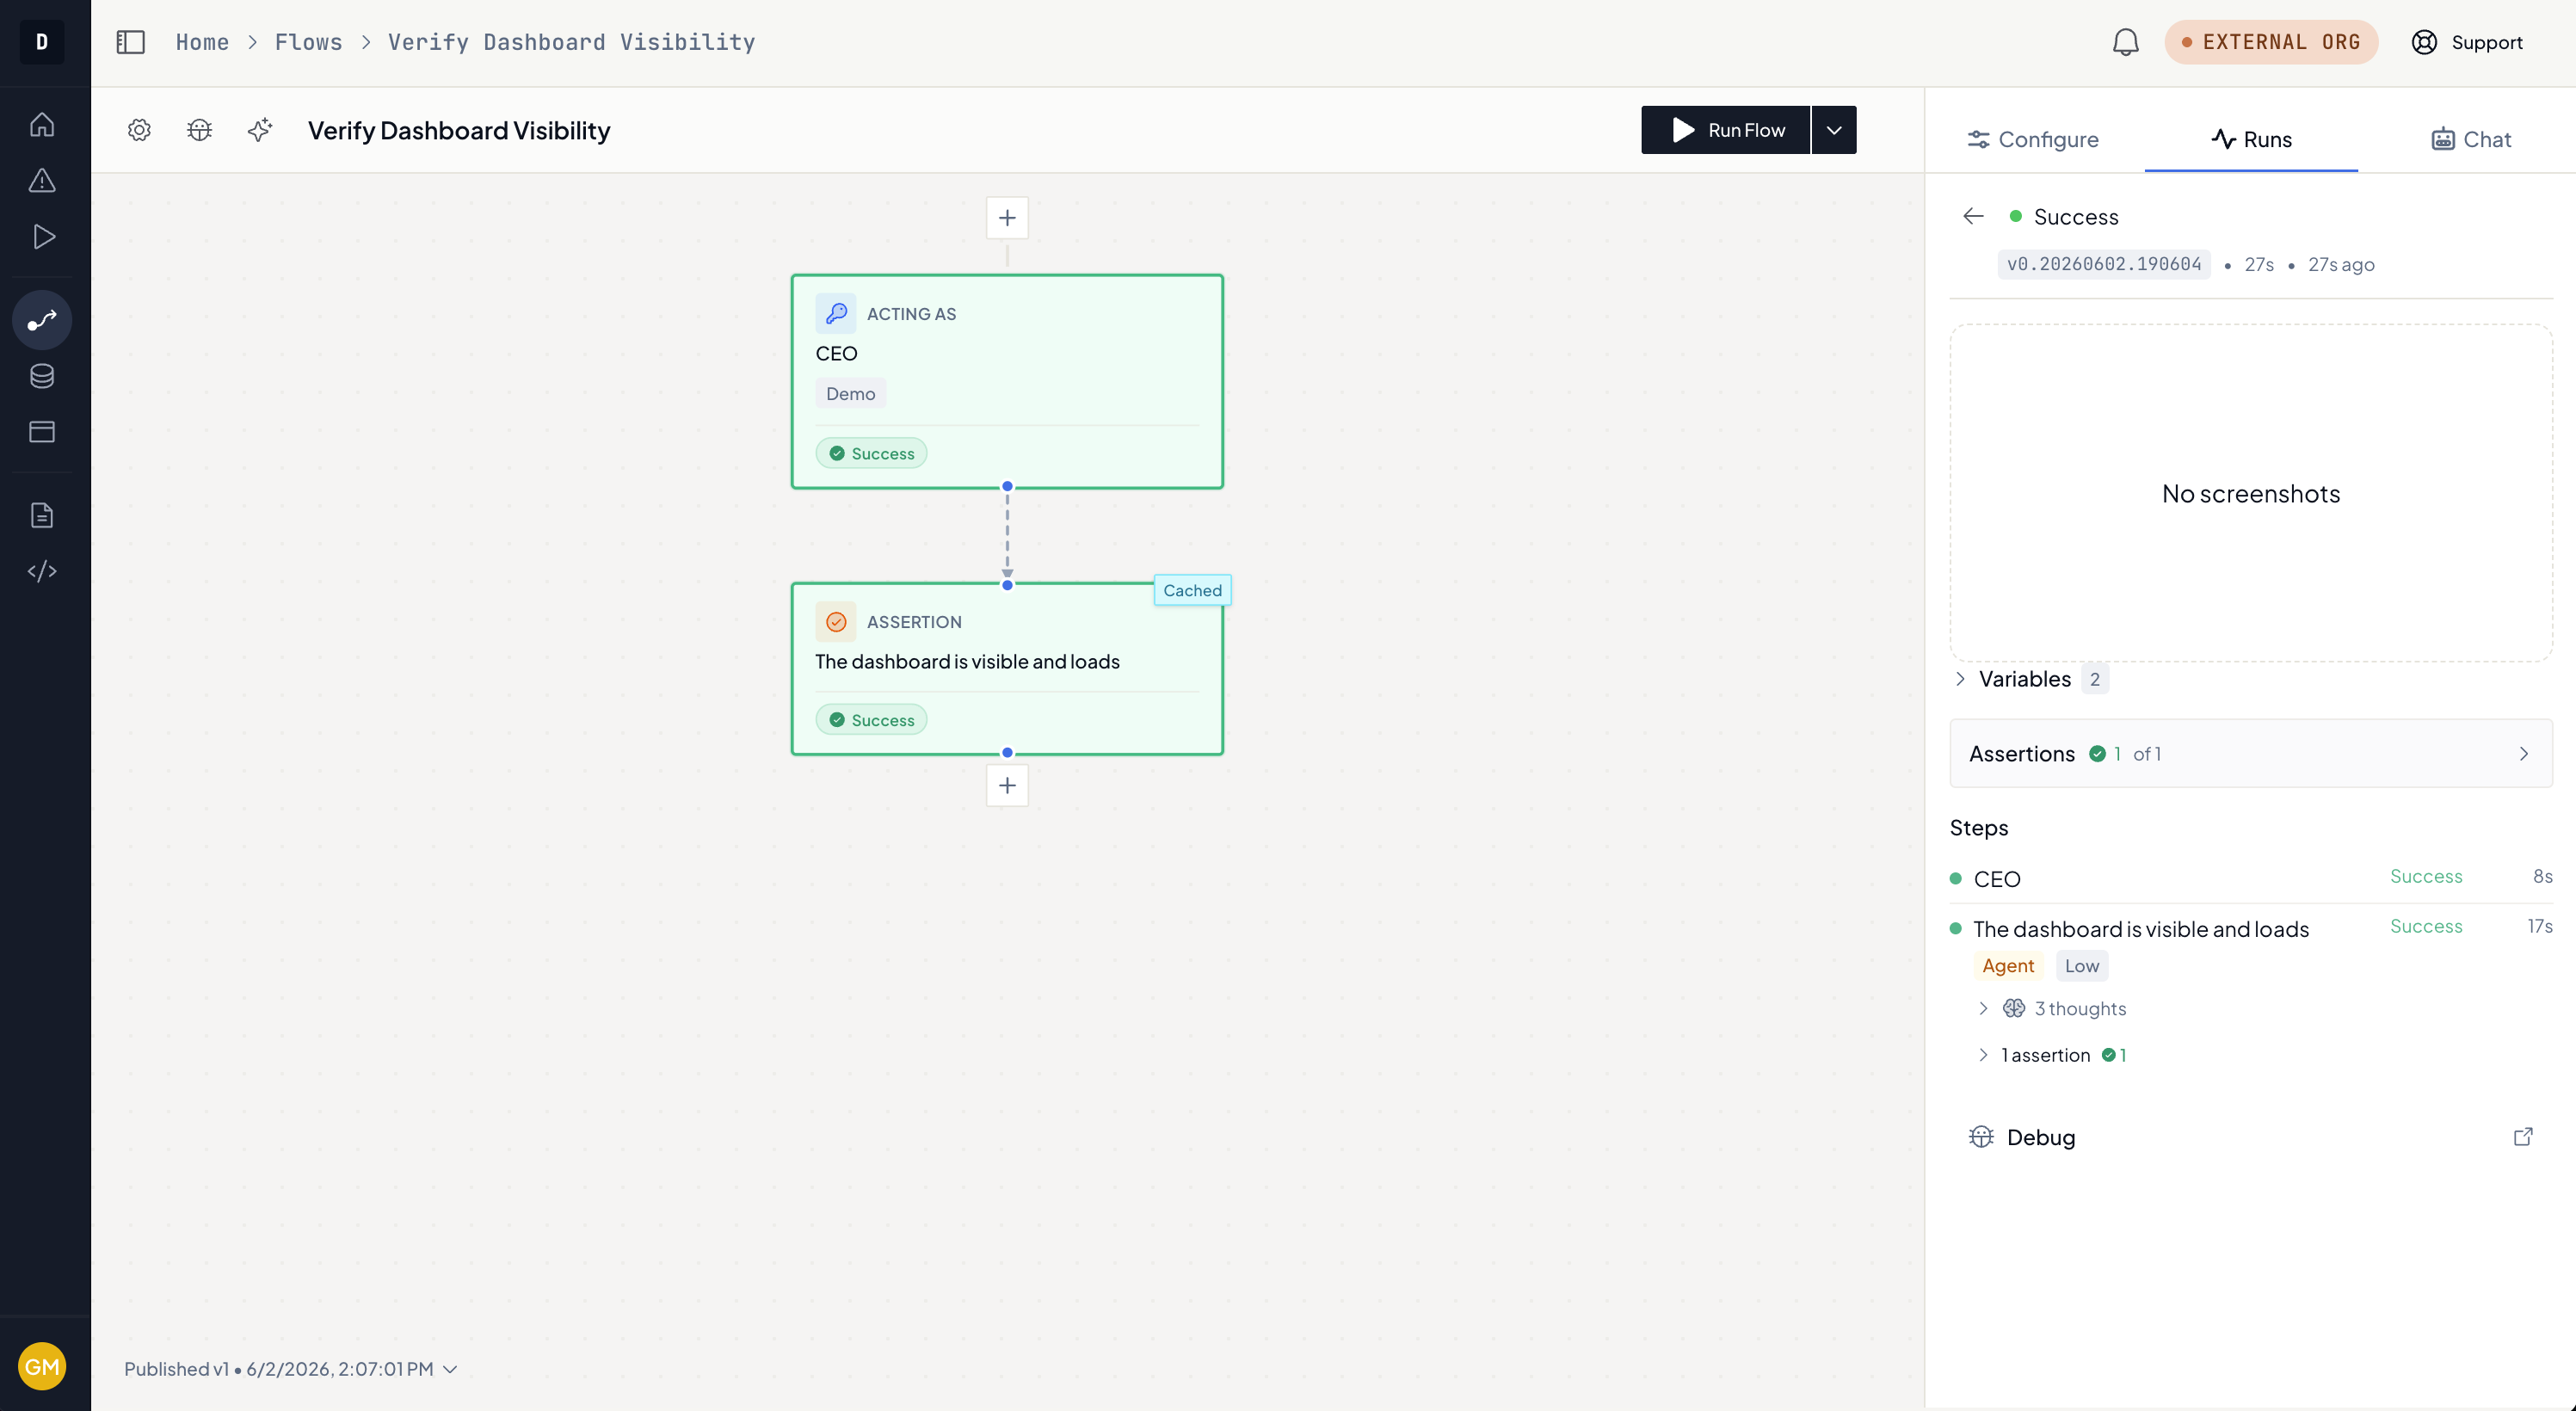Screen dimensions: 2576x1411
Task: Open the notifications bell
Action: click(x=2125, y=42)
